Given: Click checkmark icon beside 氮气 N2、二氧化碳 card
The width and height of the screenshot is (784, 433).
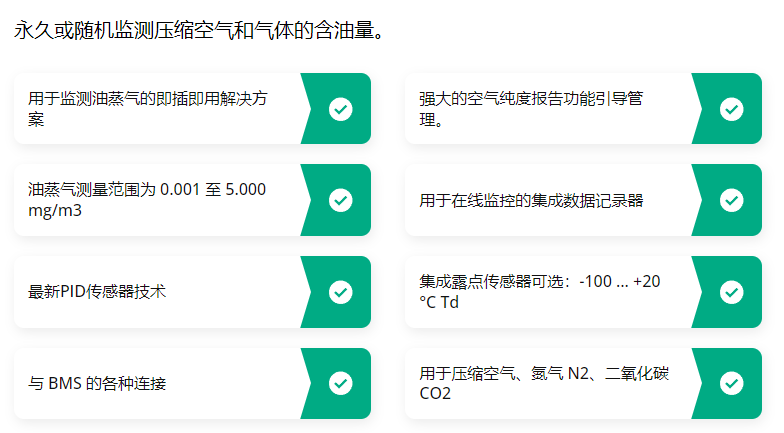Looking at the screenshot, I should click(x=732, y=384).
